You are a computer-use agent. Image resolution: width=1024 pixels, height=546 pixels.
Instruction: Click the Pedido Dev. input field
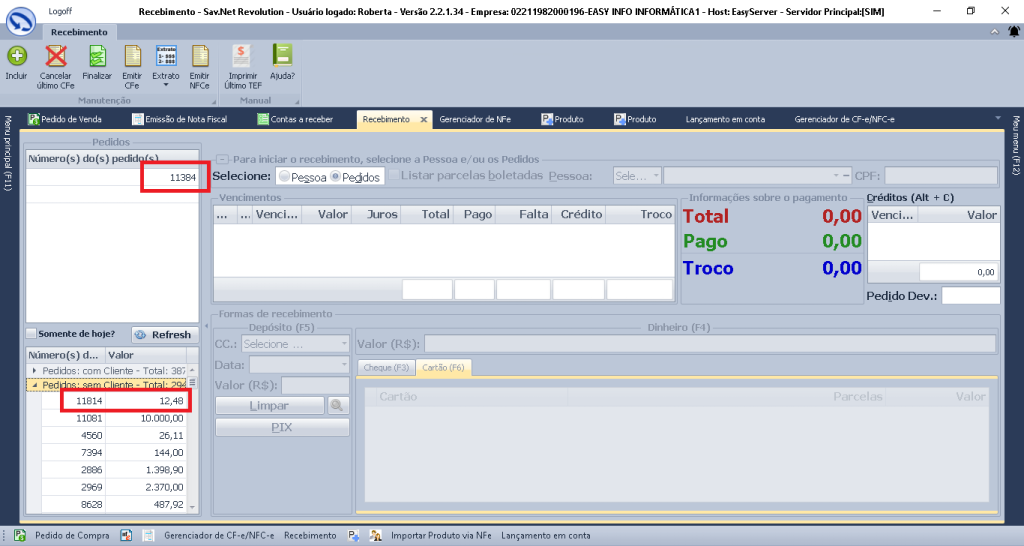pyautogui.click(x=969, y=296)
